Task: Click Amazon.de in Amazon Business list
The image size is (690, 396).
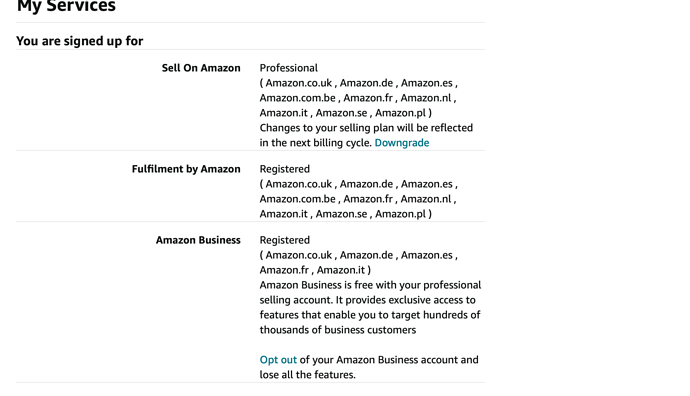Action: (x=366, y=255)
